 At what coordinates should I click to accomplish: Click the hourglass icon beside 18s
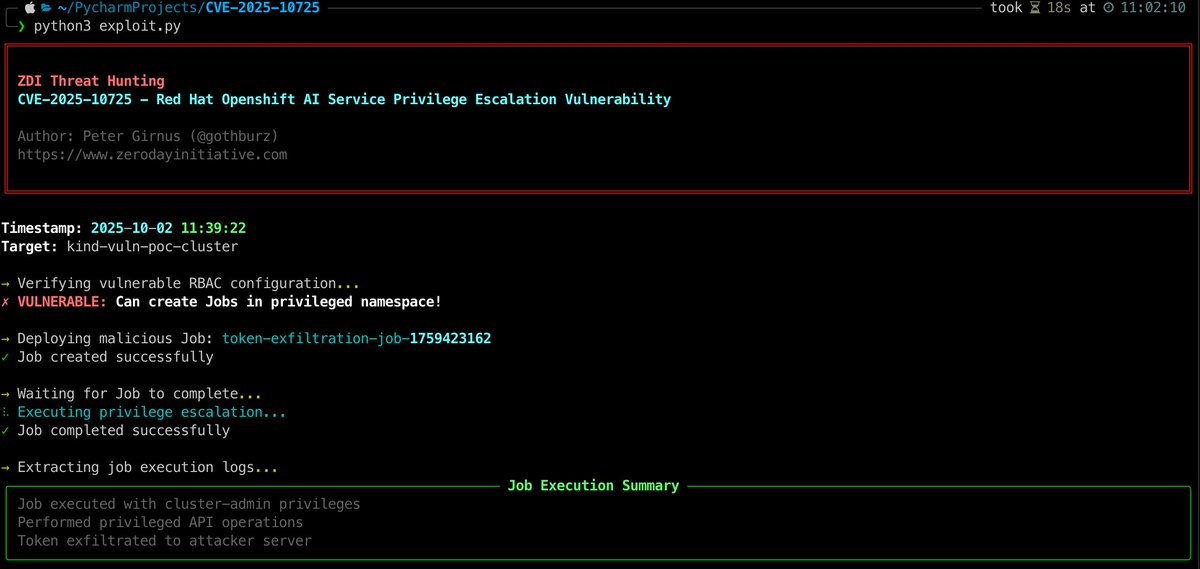pos(1036,8)
